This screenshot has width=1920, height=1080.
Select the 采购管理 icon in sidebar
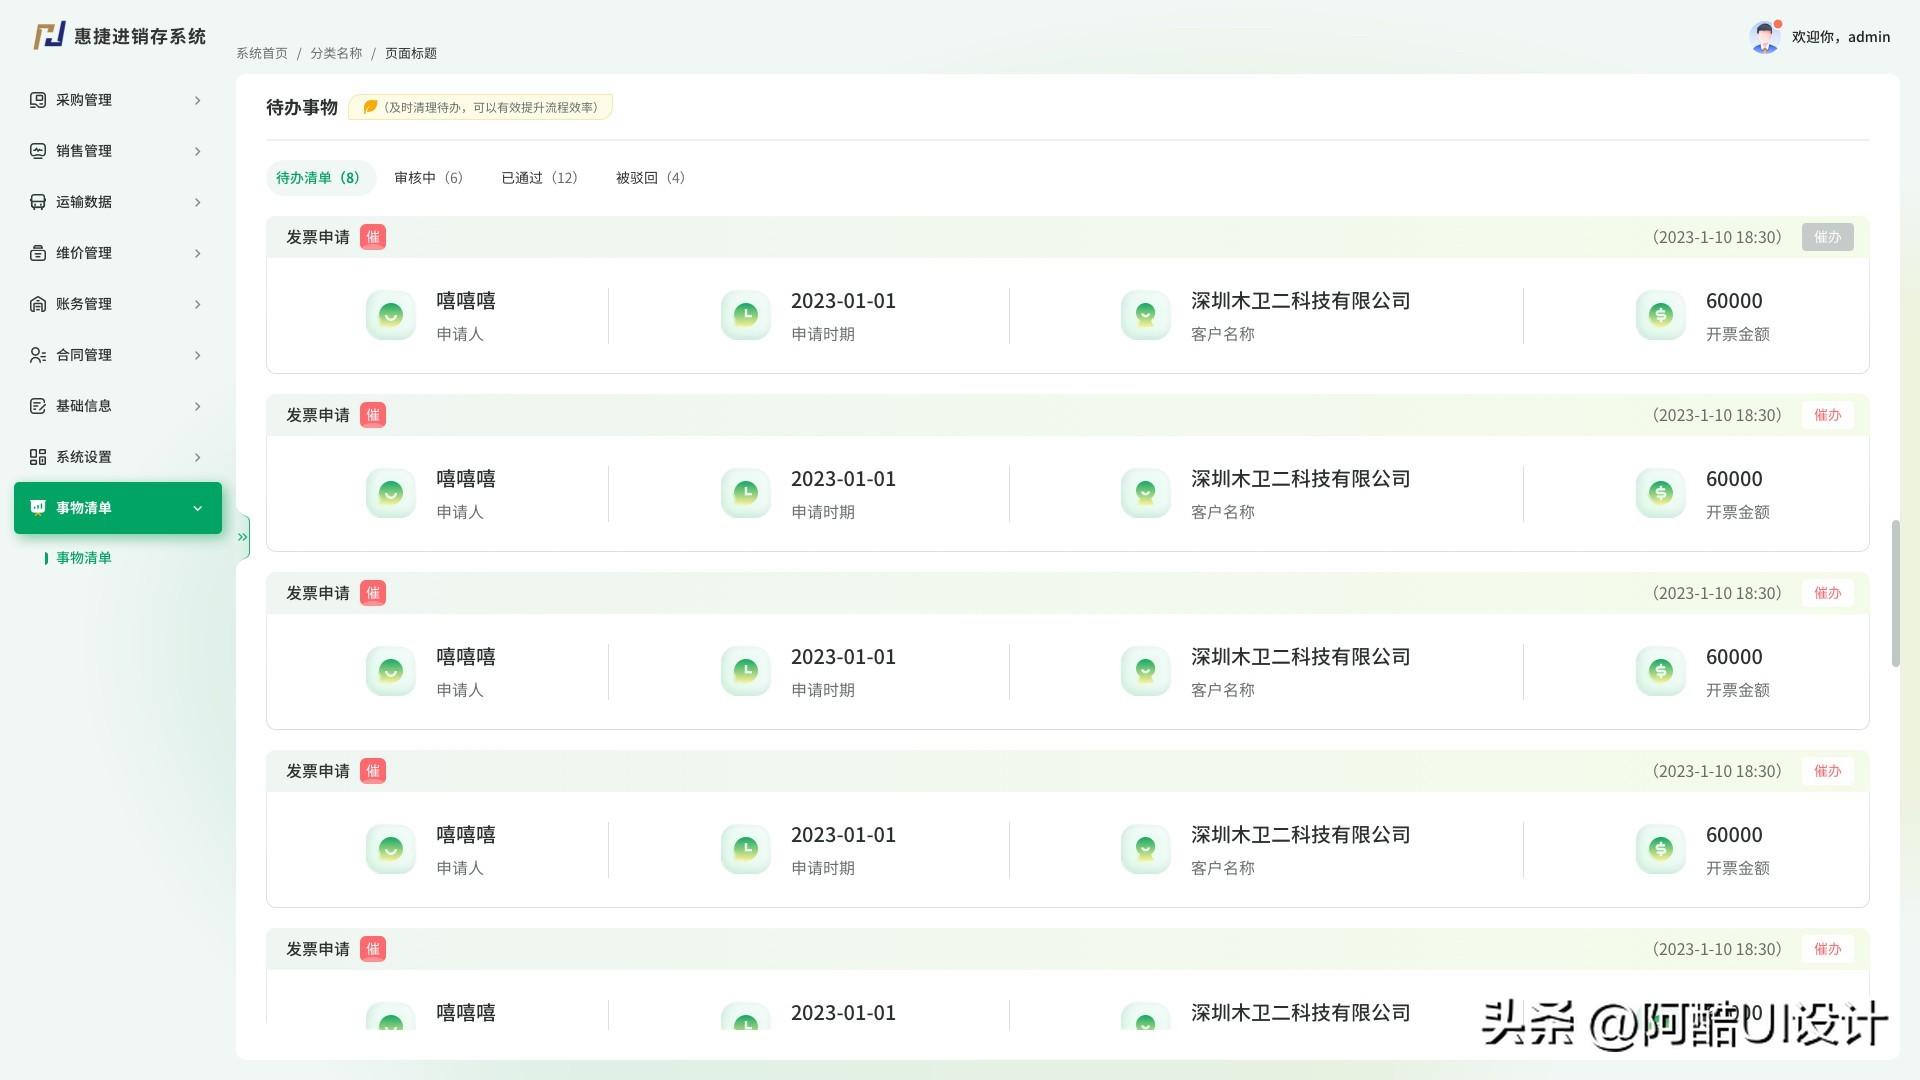37,100
